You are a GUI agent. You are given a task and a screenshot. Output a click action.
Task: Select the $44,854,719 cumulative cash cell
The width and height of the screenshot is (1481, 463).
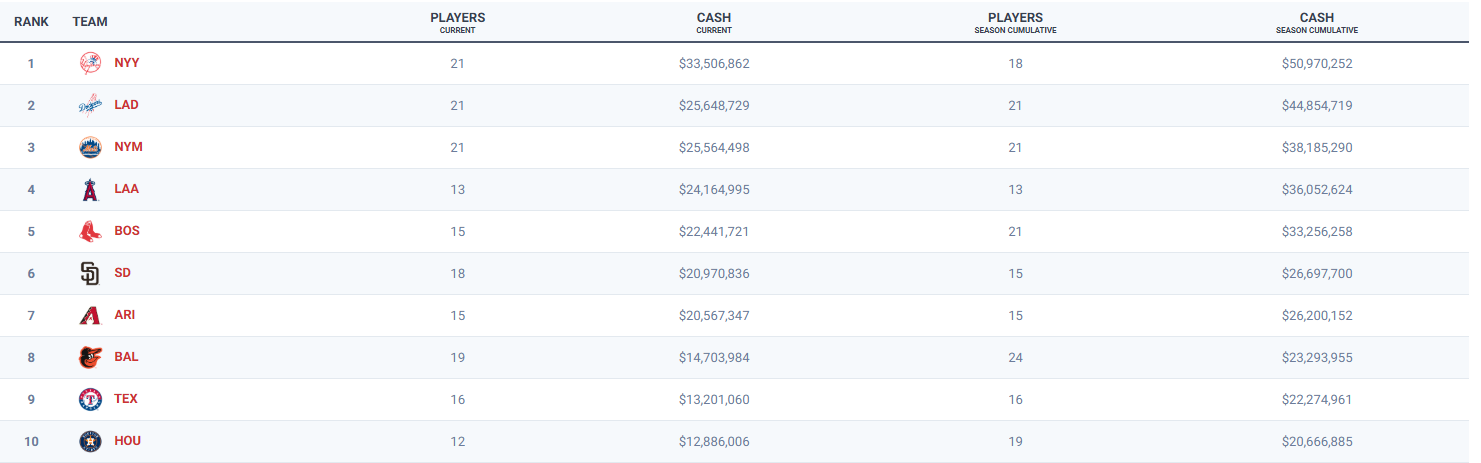pos(1317,105)
